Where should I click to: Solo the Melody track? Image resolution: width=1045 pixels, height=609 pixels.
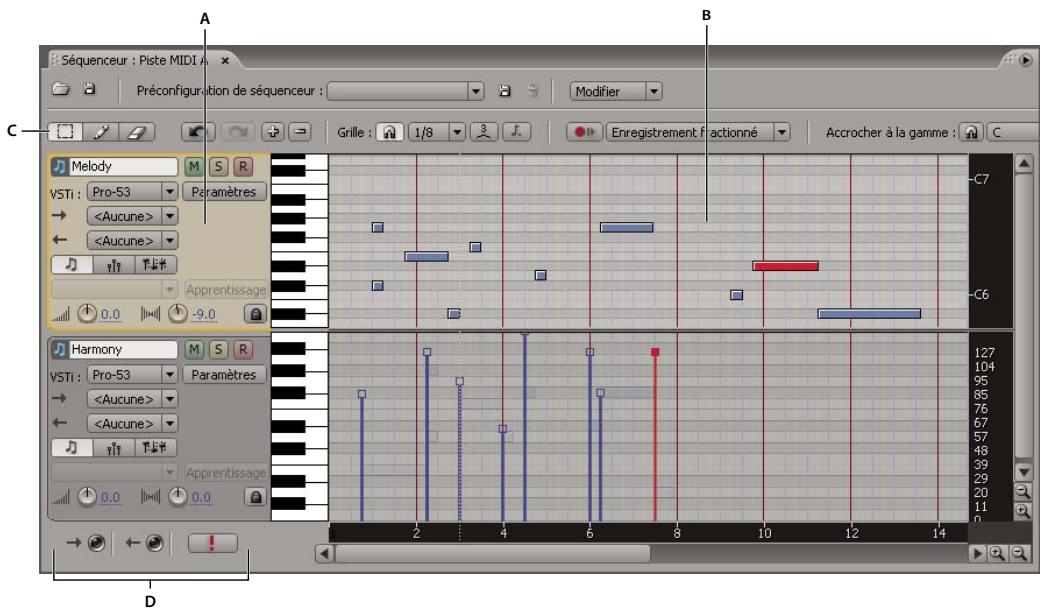point(218,167)
